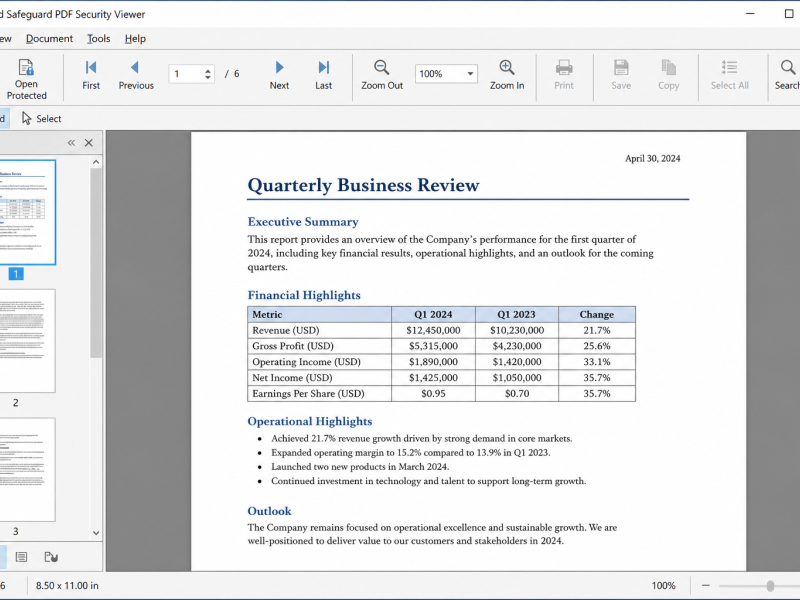Click the thumbnail panel scrollbar thumb
The image size is (800, 600).
(96, 263)
